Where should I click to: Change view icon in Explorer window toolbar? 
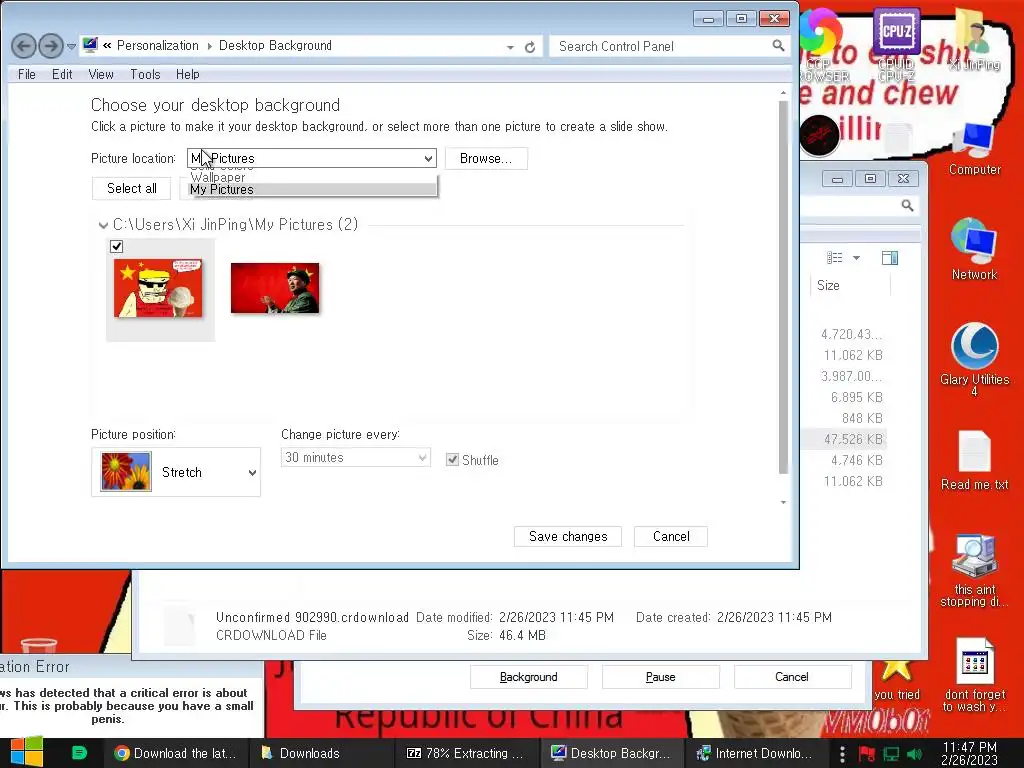pyautogui.click(x=835, y=258)
